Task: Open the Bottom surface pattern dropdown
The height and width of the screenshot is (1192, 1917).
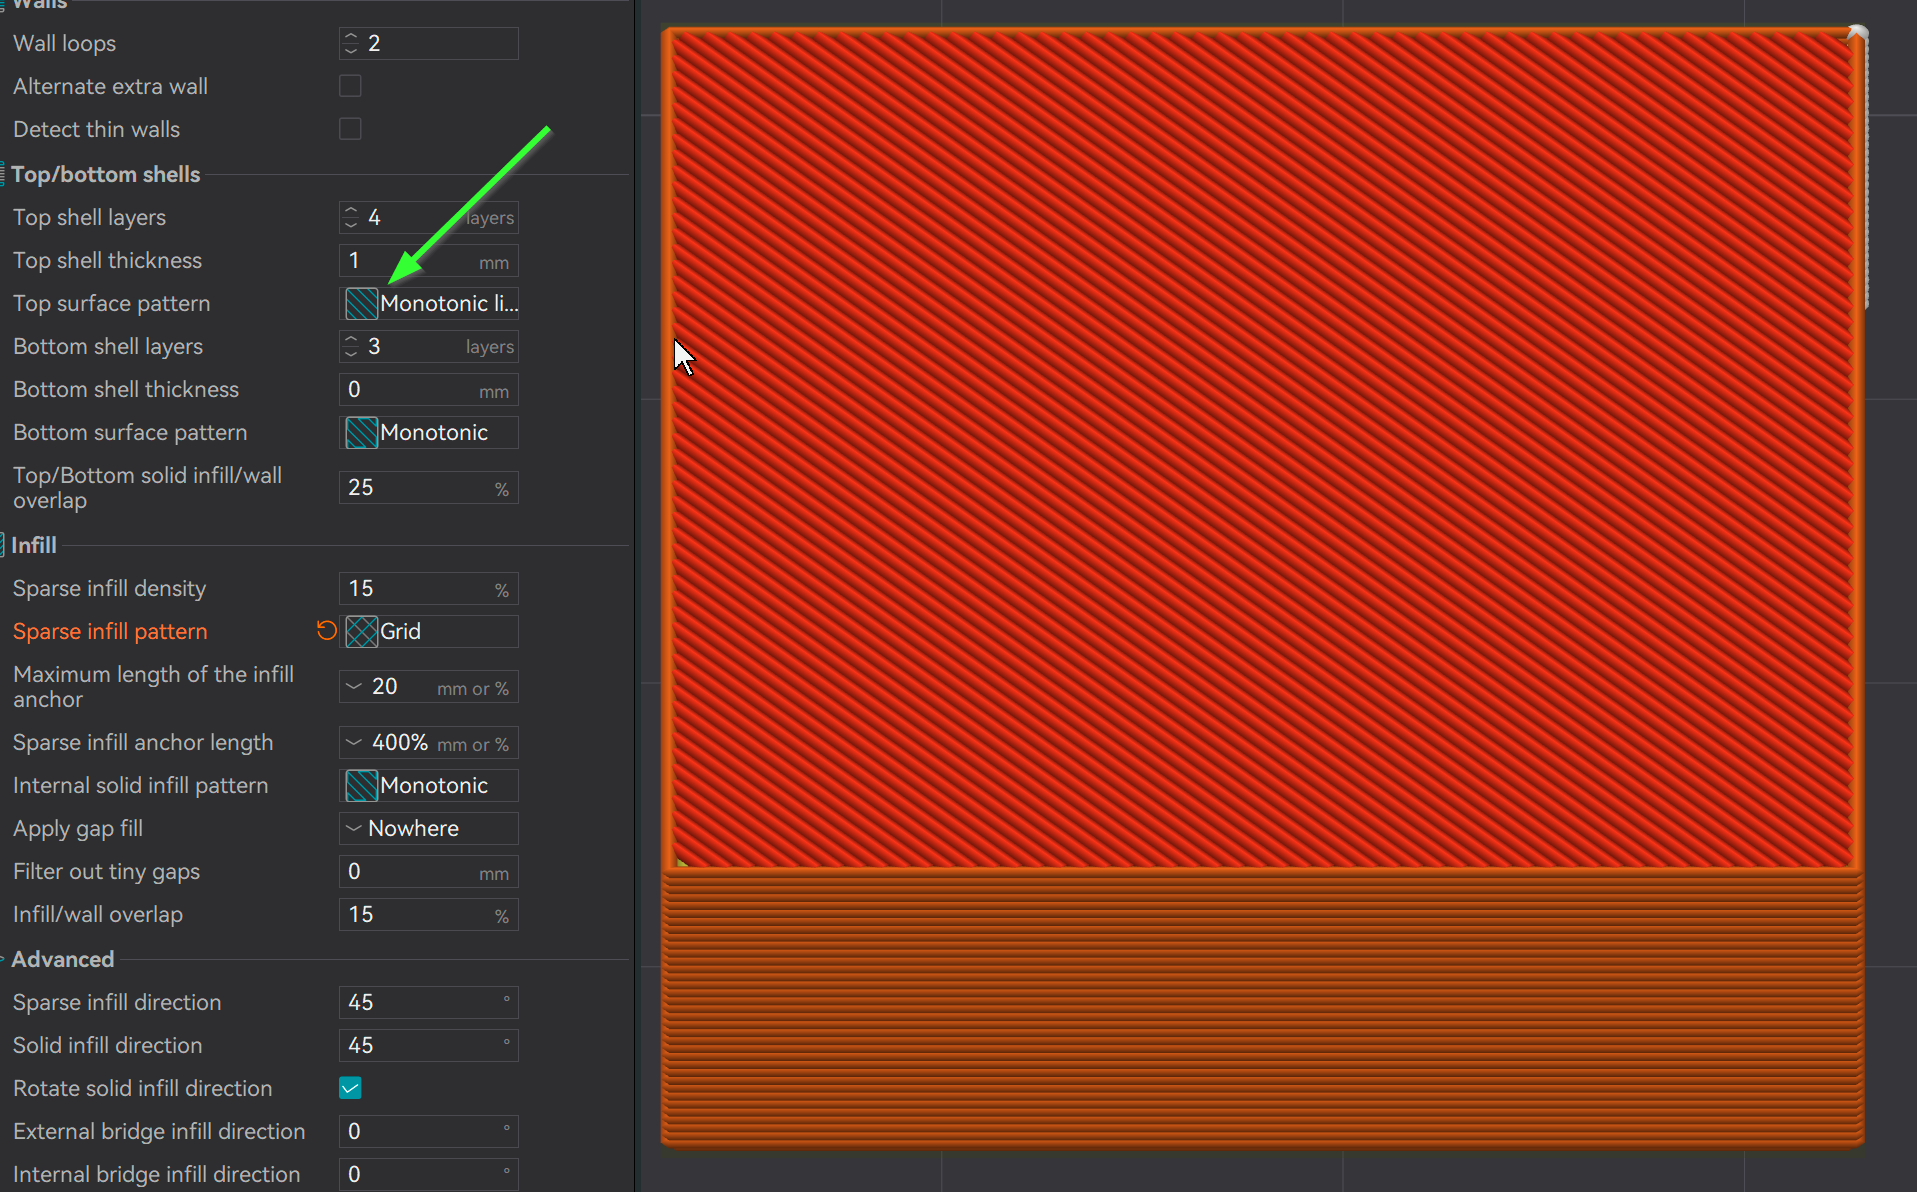Action: 429,432
